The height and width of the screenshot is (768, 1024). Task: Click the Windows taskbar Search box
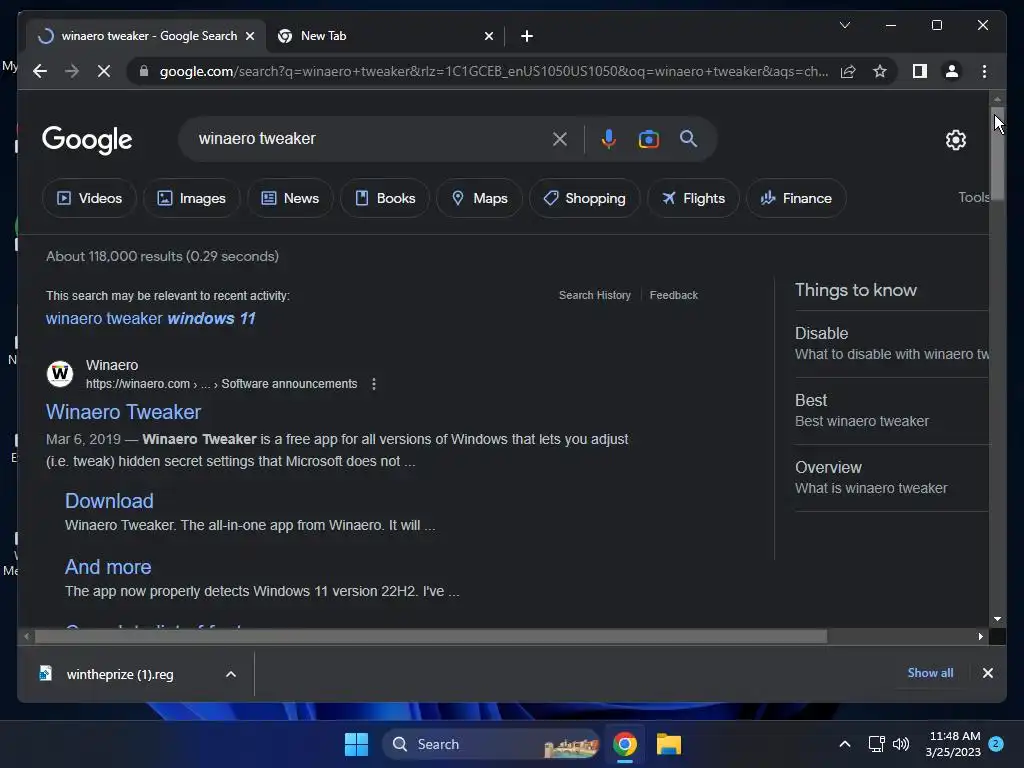(x=491, y=744)
